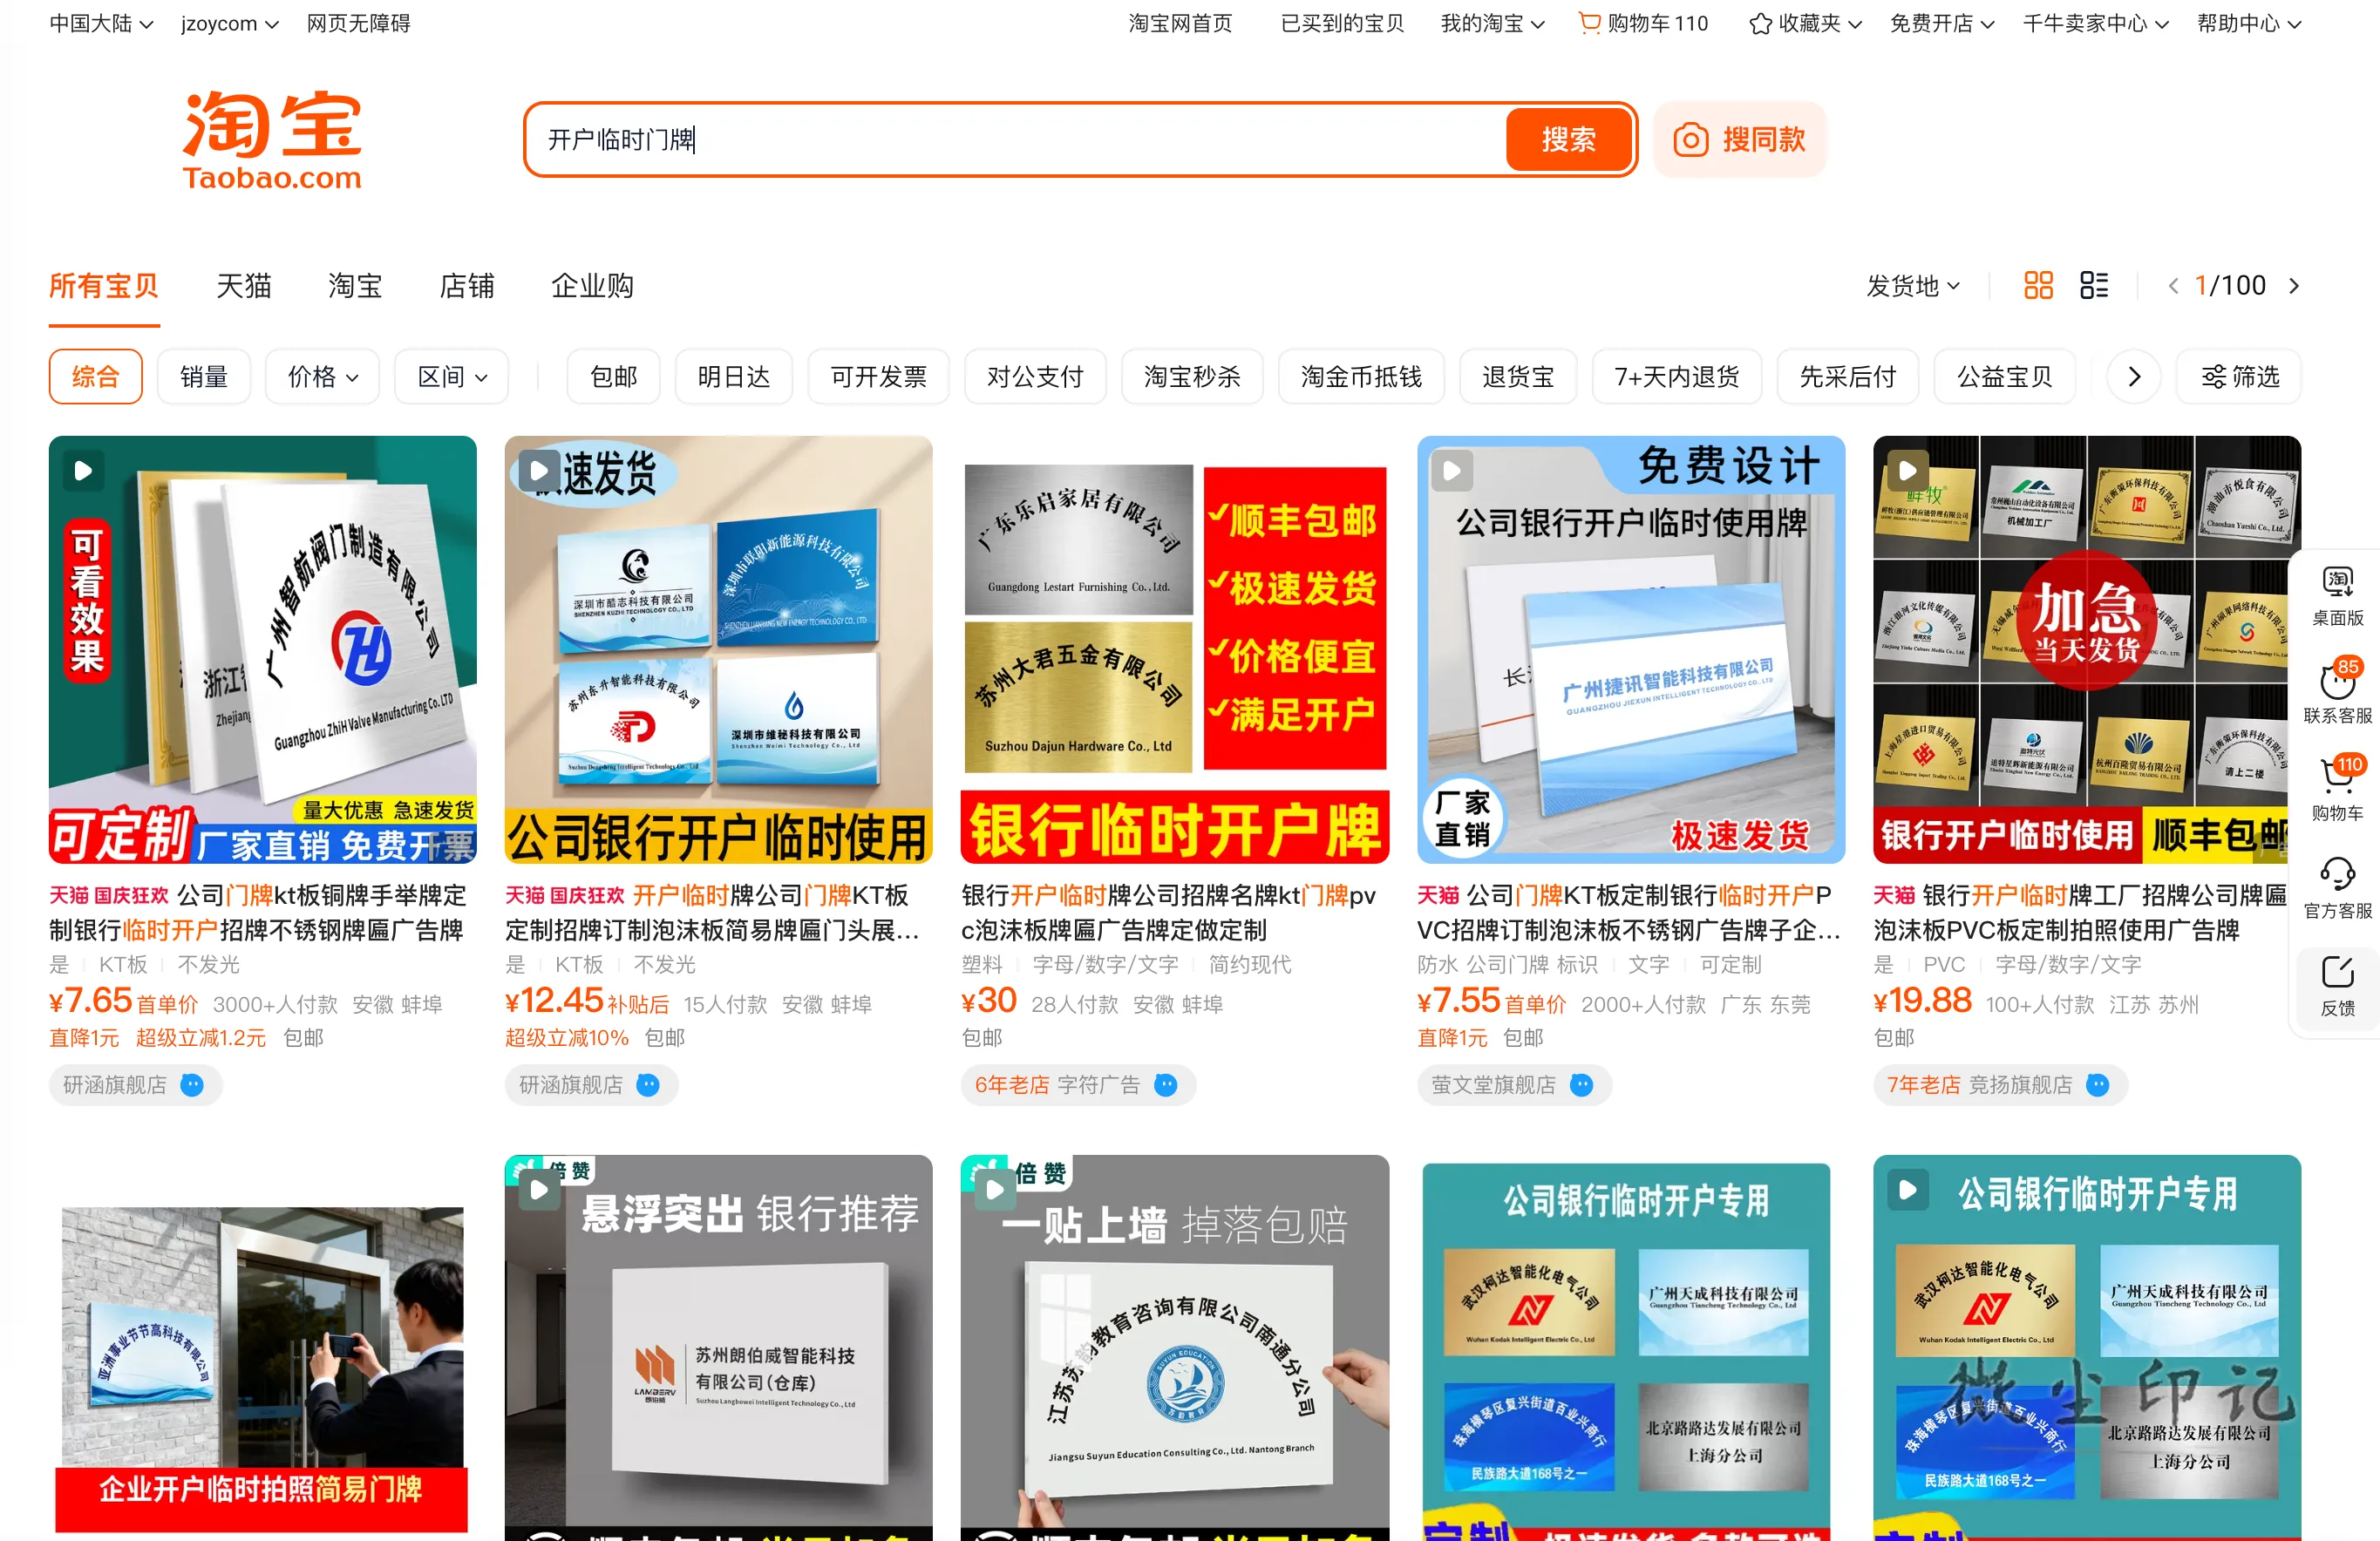Click the 反馈 feedback icon
This screenshot has width=2380, height=1541.
[2337, 986]
